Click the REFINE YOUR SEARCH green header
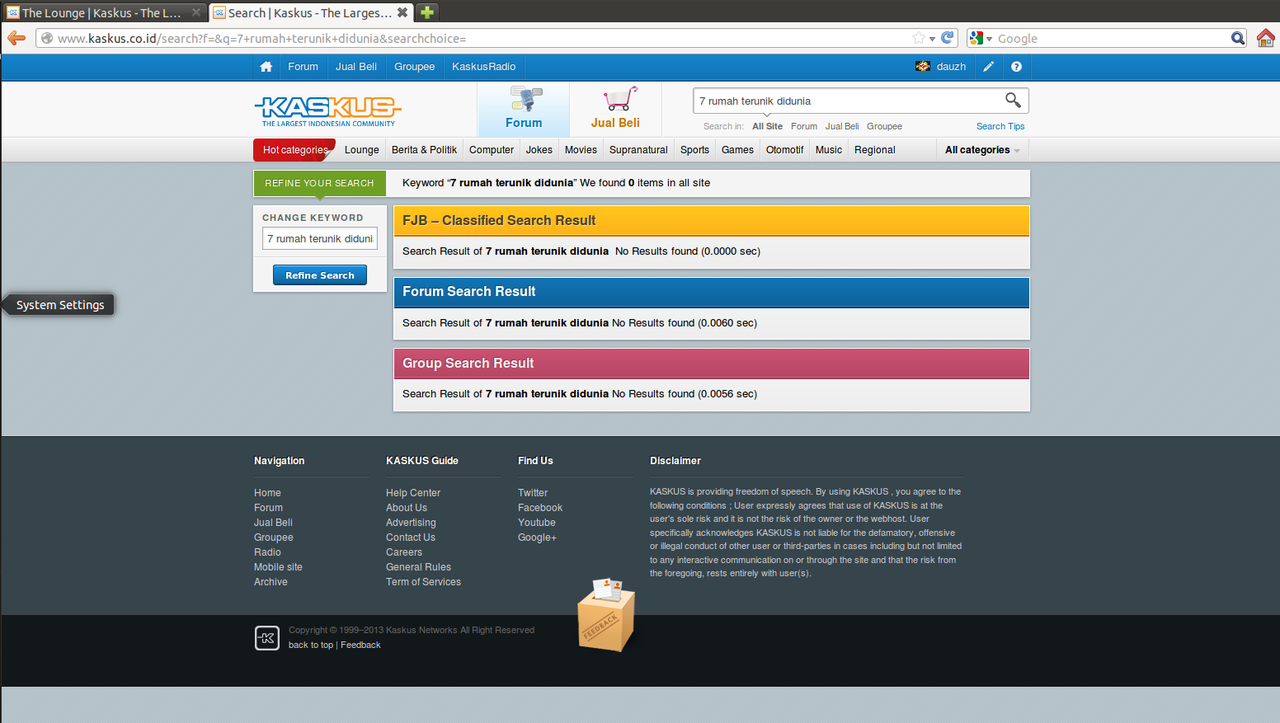 (319, 183)
